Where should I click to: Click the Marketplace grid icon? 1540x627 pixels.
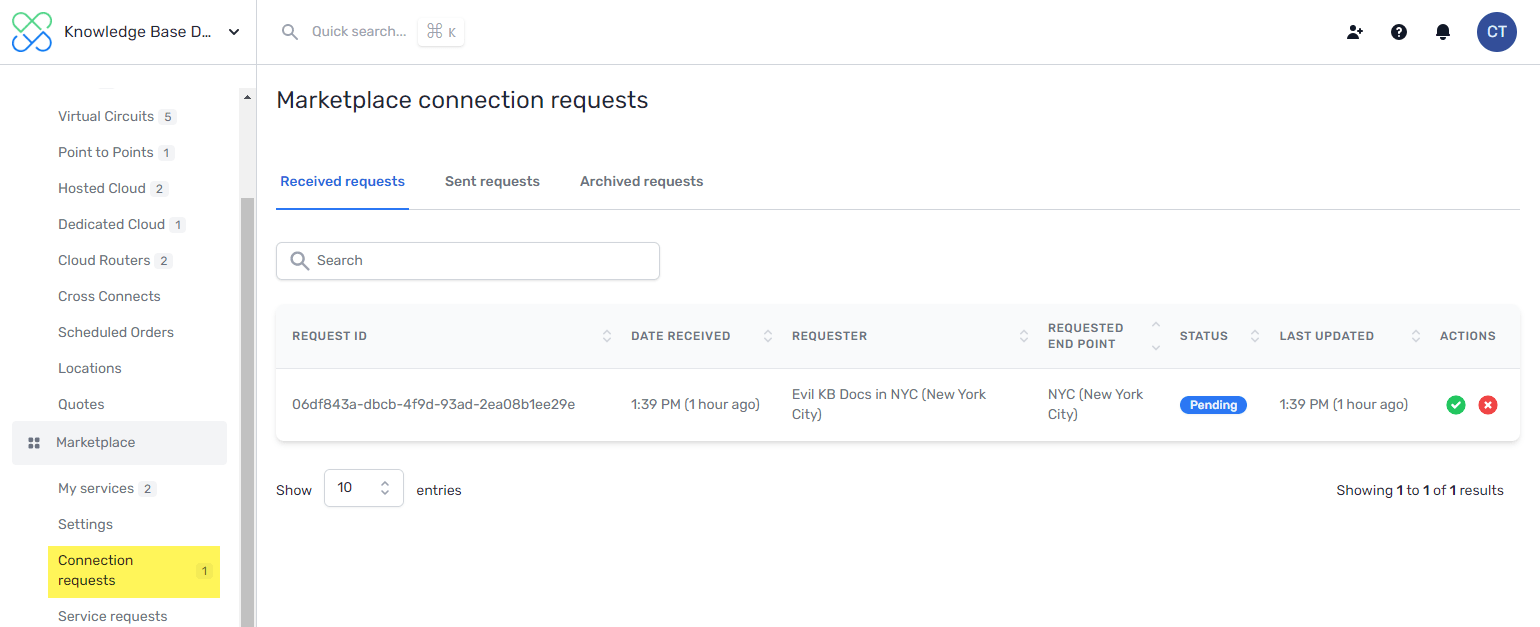coord(34,443)
